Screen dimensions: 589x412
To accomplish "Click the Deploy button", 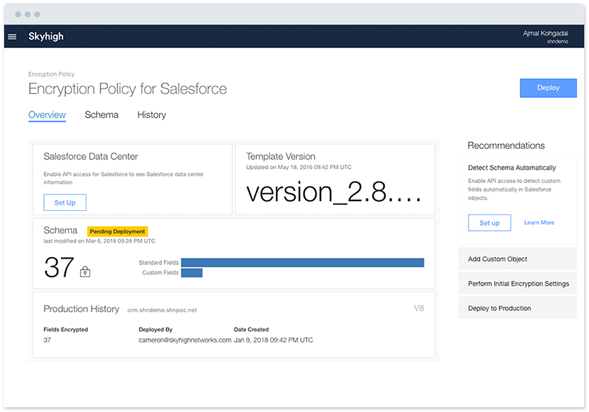I will tap(548, 88).
